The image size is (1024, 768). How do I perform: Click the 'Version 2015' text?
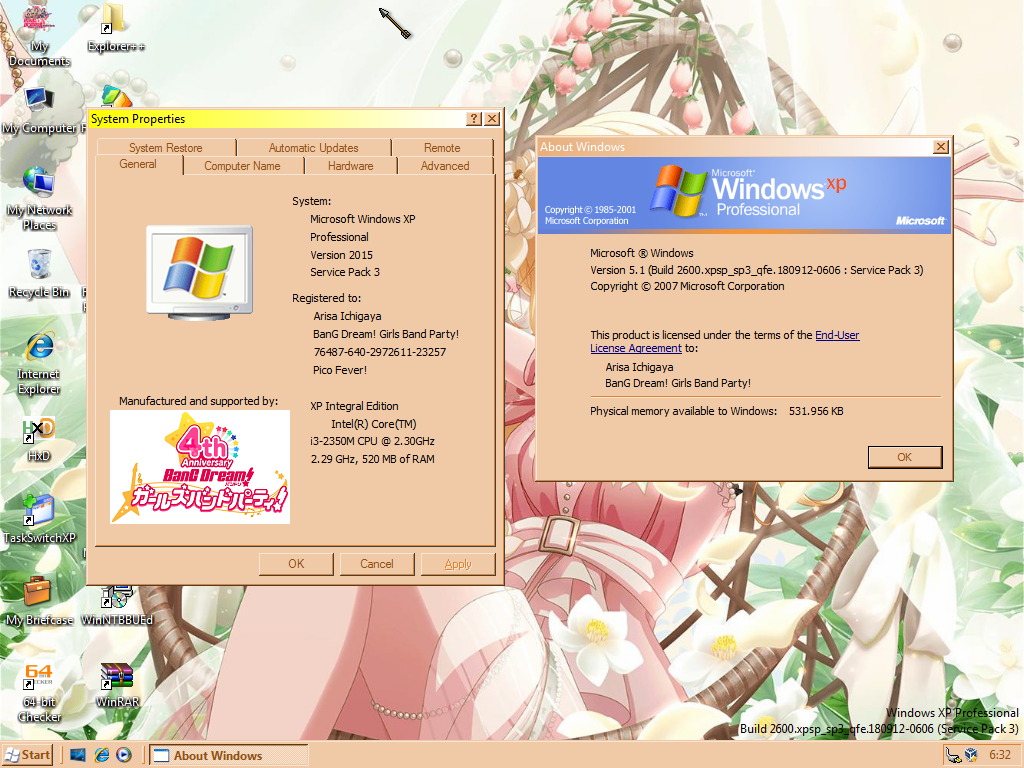[x=342, y=255]
